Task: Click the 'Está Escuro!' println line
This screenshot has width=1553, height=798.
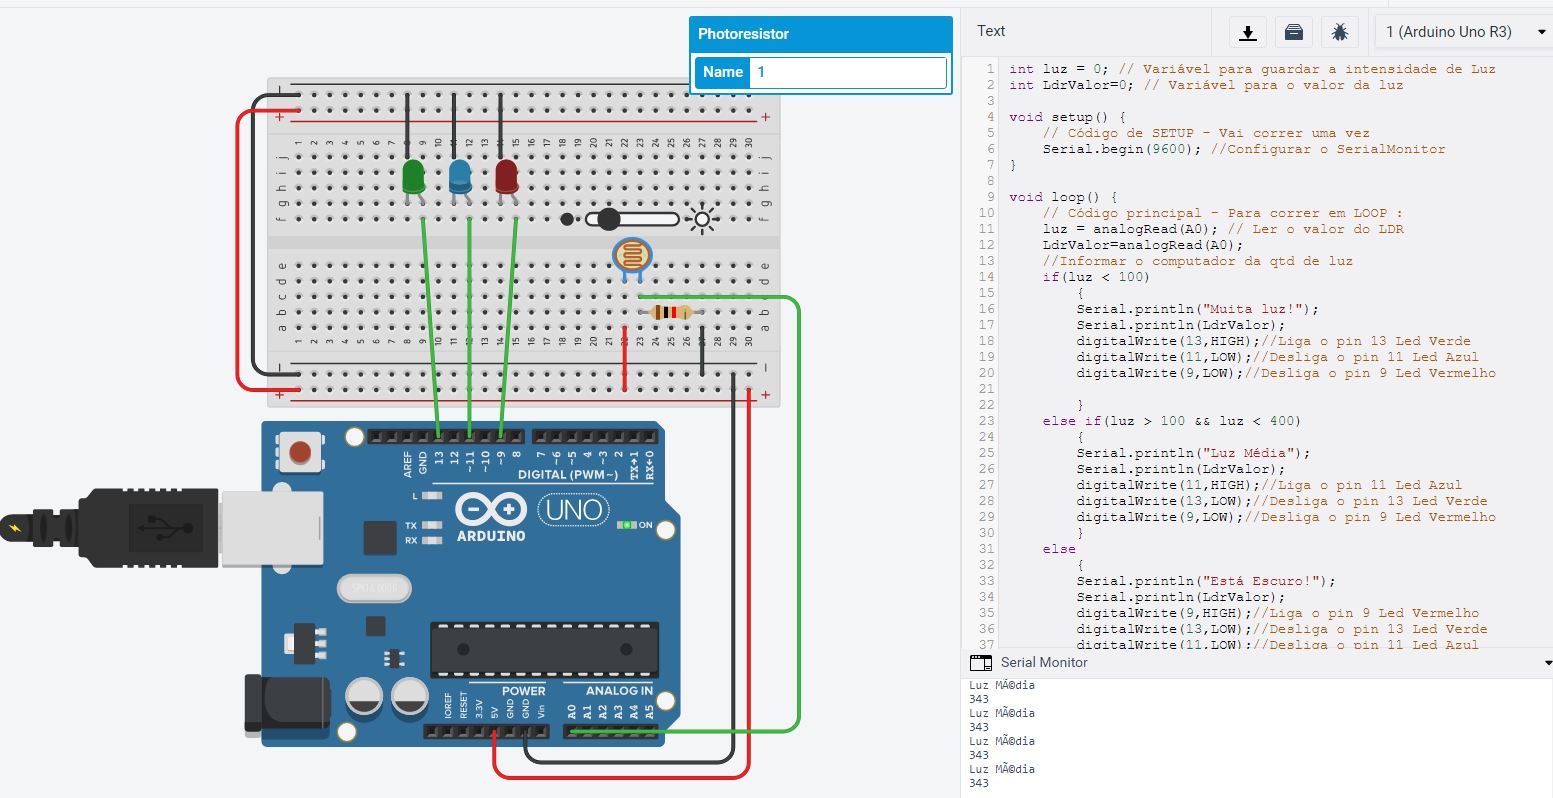Action: (1206, 581)
